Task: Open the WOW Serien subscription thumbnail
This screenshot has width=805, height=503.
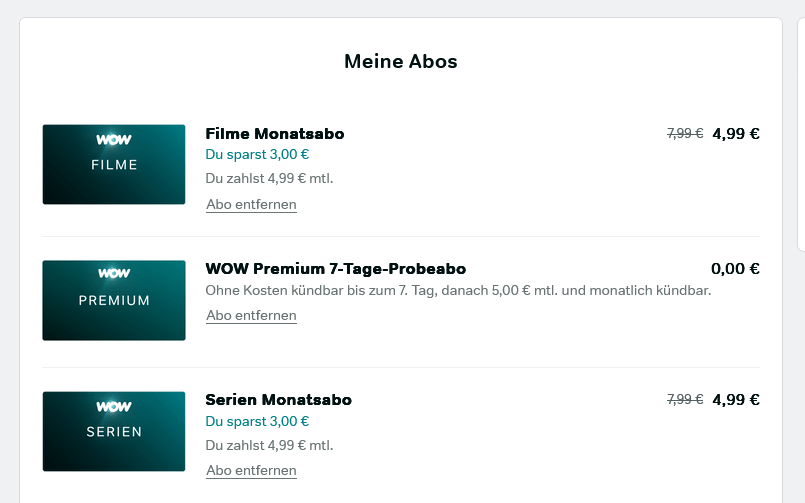Action: click(114, 431)
